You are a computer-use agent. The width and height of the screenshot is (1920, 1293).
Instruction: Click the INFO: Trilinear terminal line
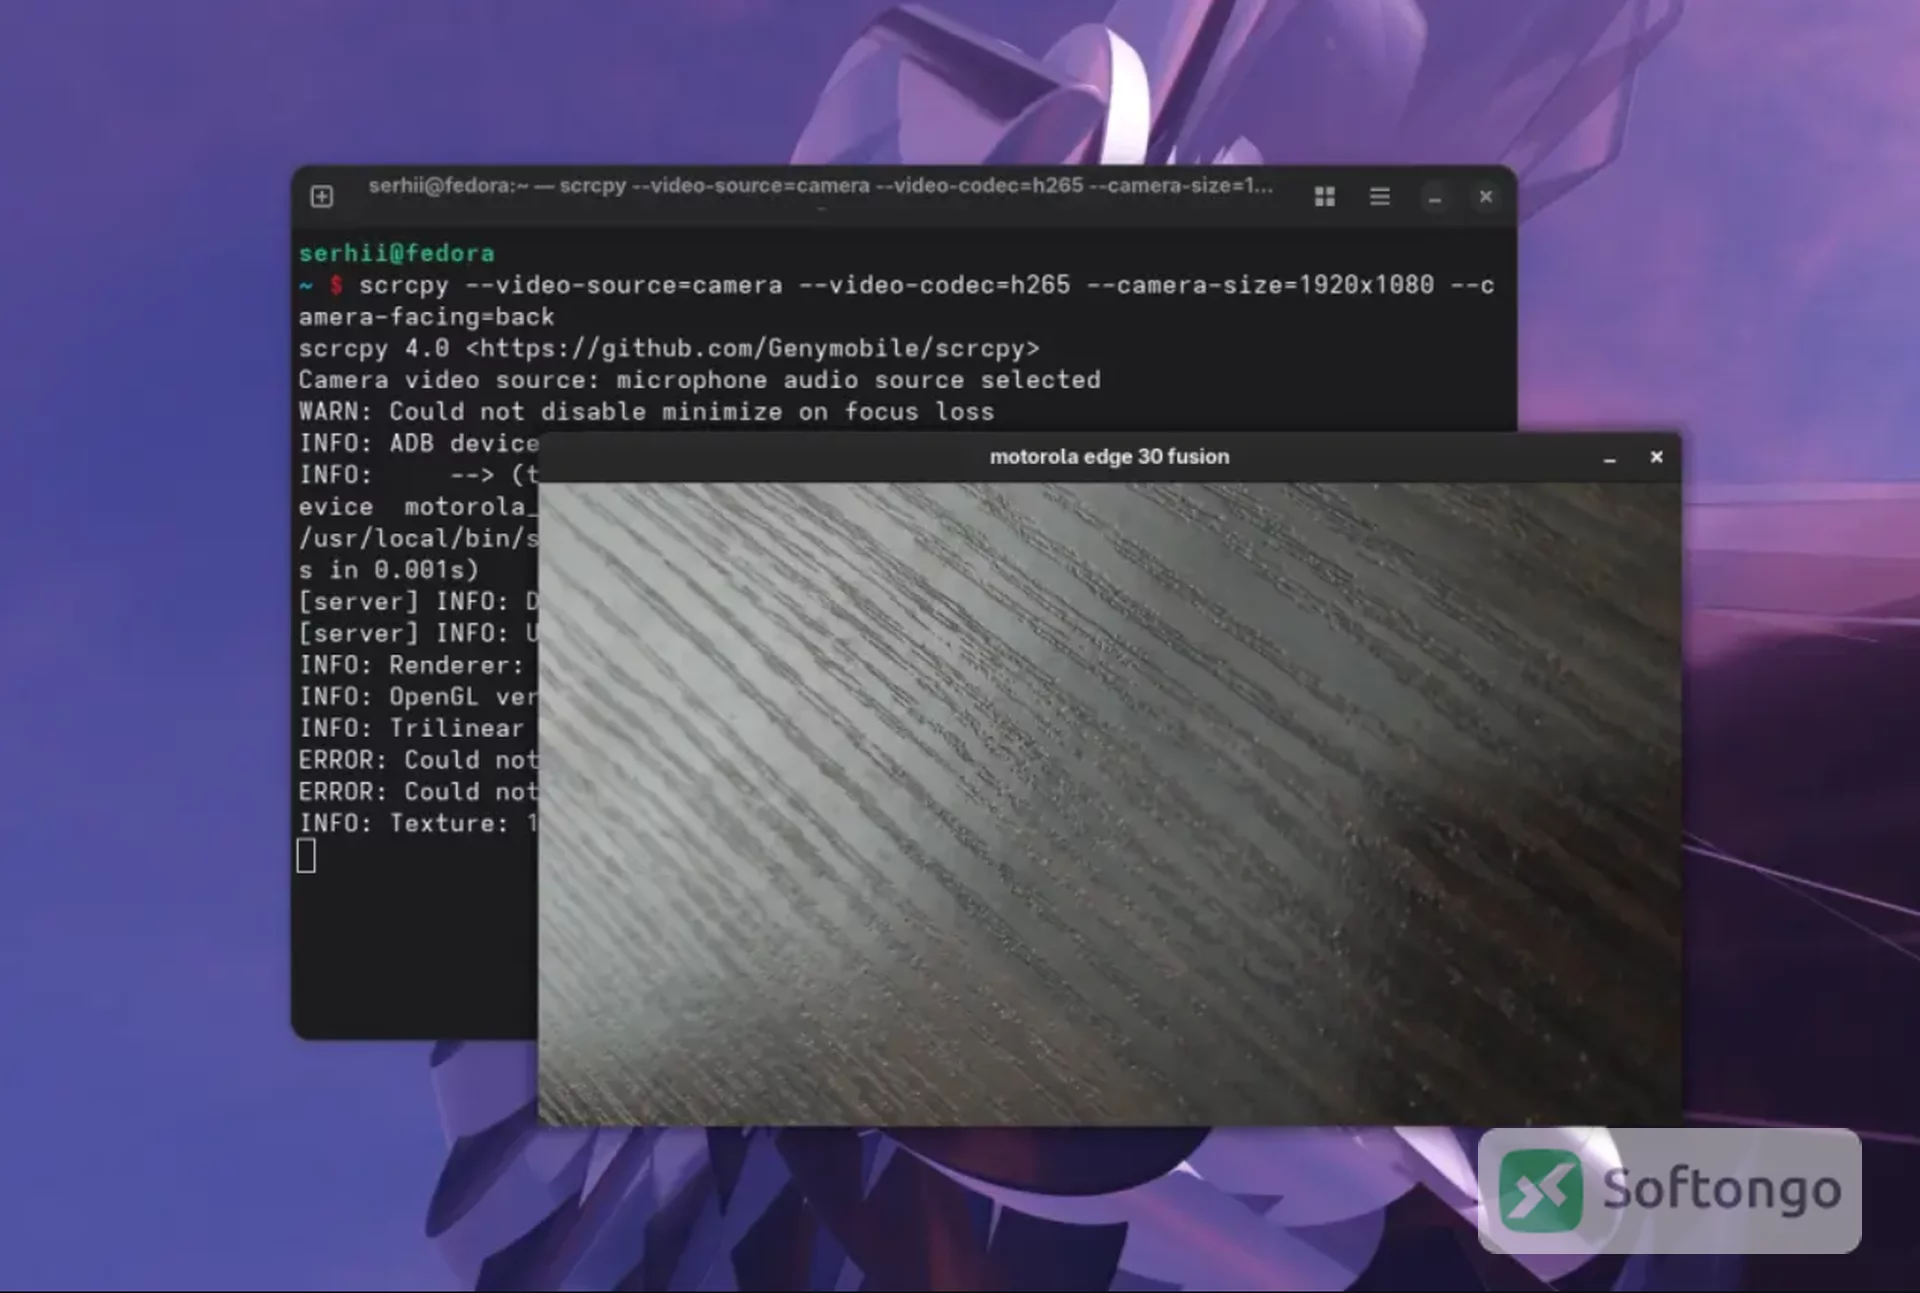411,729
